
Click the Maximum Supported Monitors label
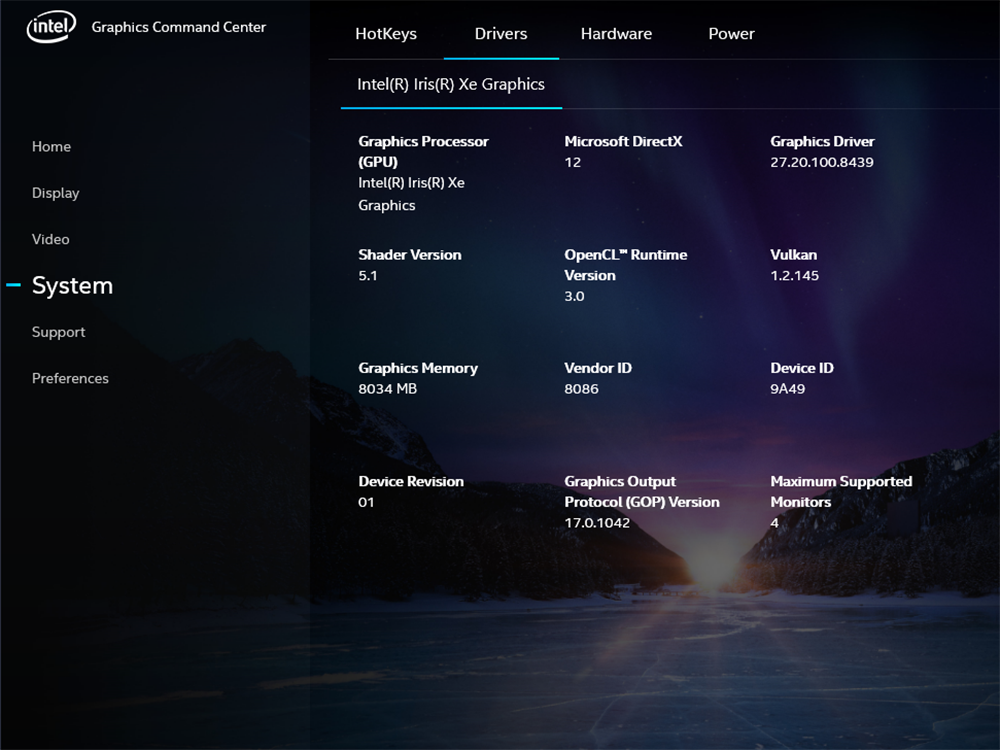[x=841, y=492]
